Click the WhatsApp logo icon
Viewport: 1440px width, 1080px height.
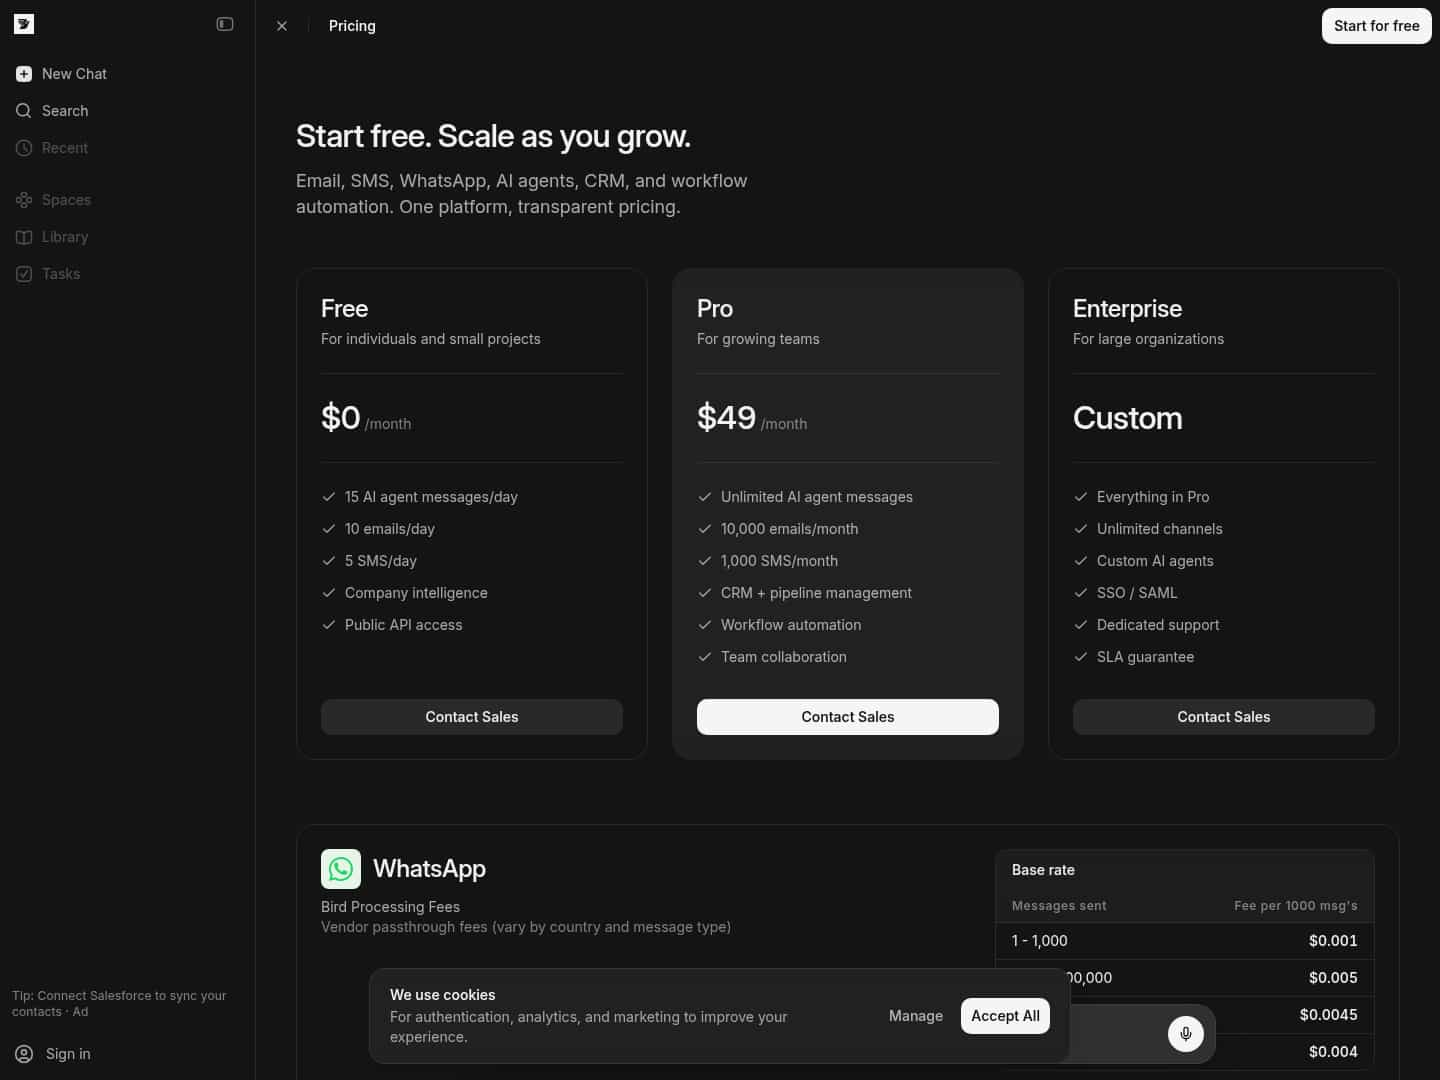[x=341, y=869]
